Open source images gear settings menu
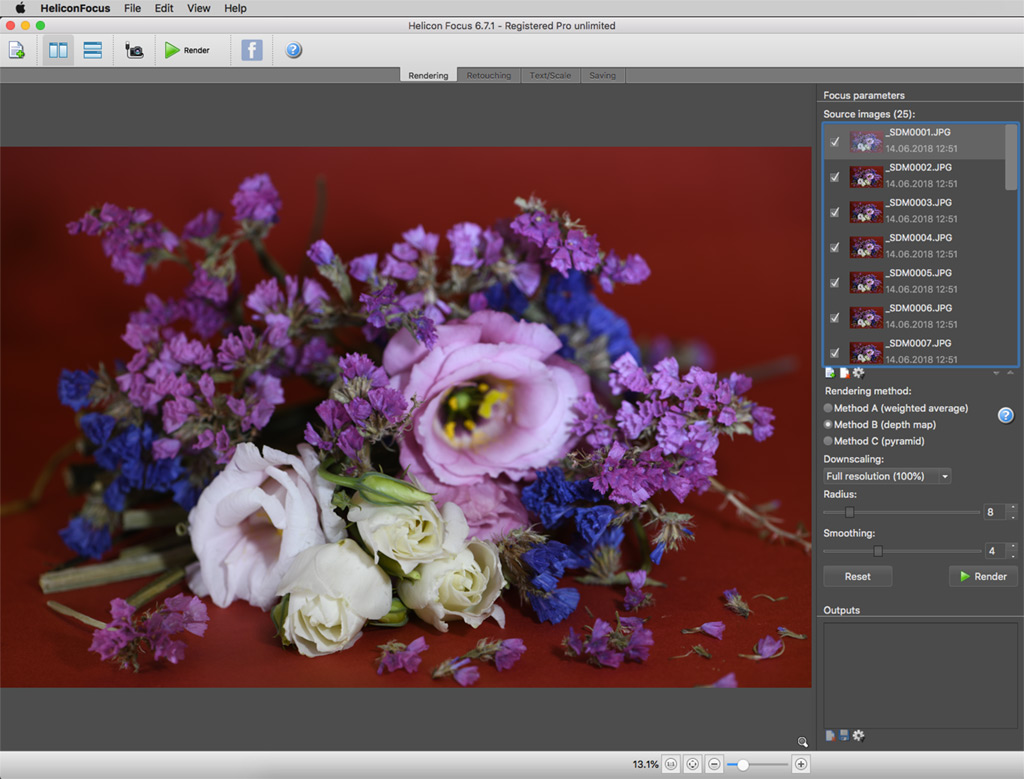 point(858,373)
